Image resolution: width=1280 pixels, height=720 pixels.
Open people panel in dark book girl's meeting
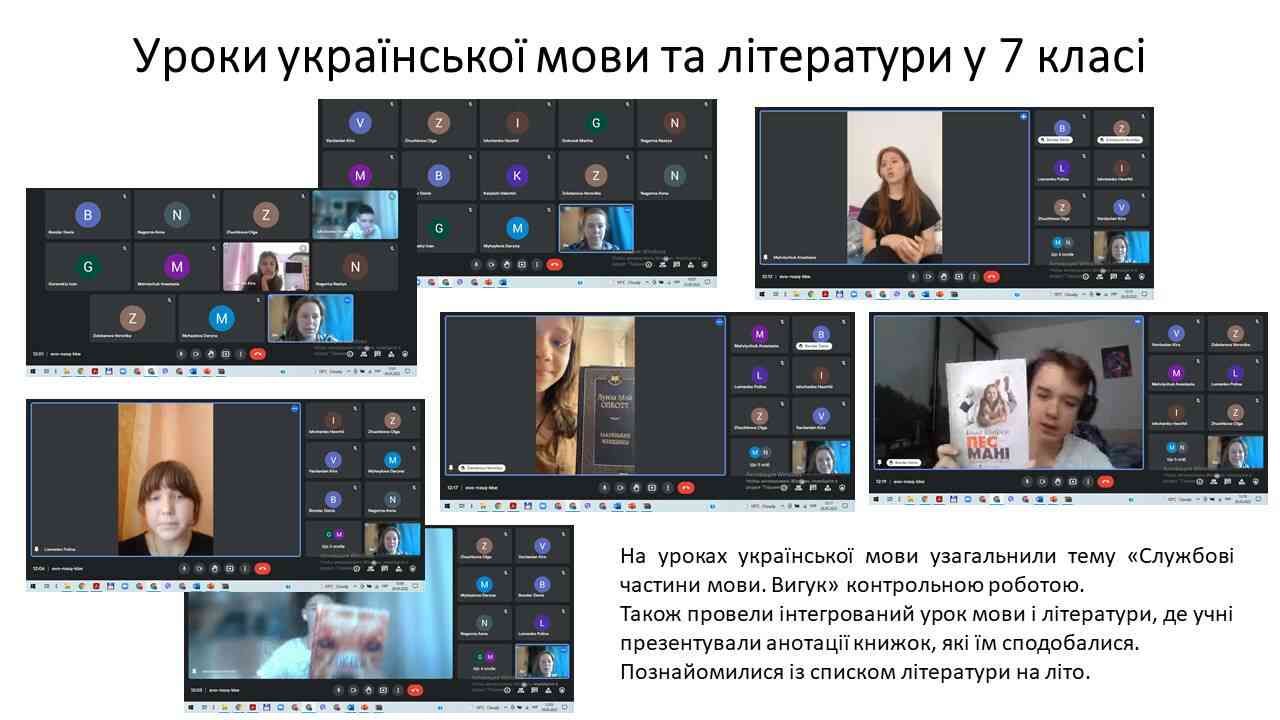click(x=797, y=488)
